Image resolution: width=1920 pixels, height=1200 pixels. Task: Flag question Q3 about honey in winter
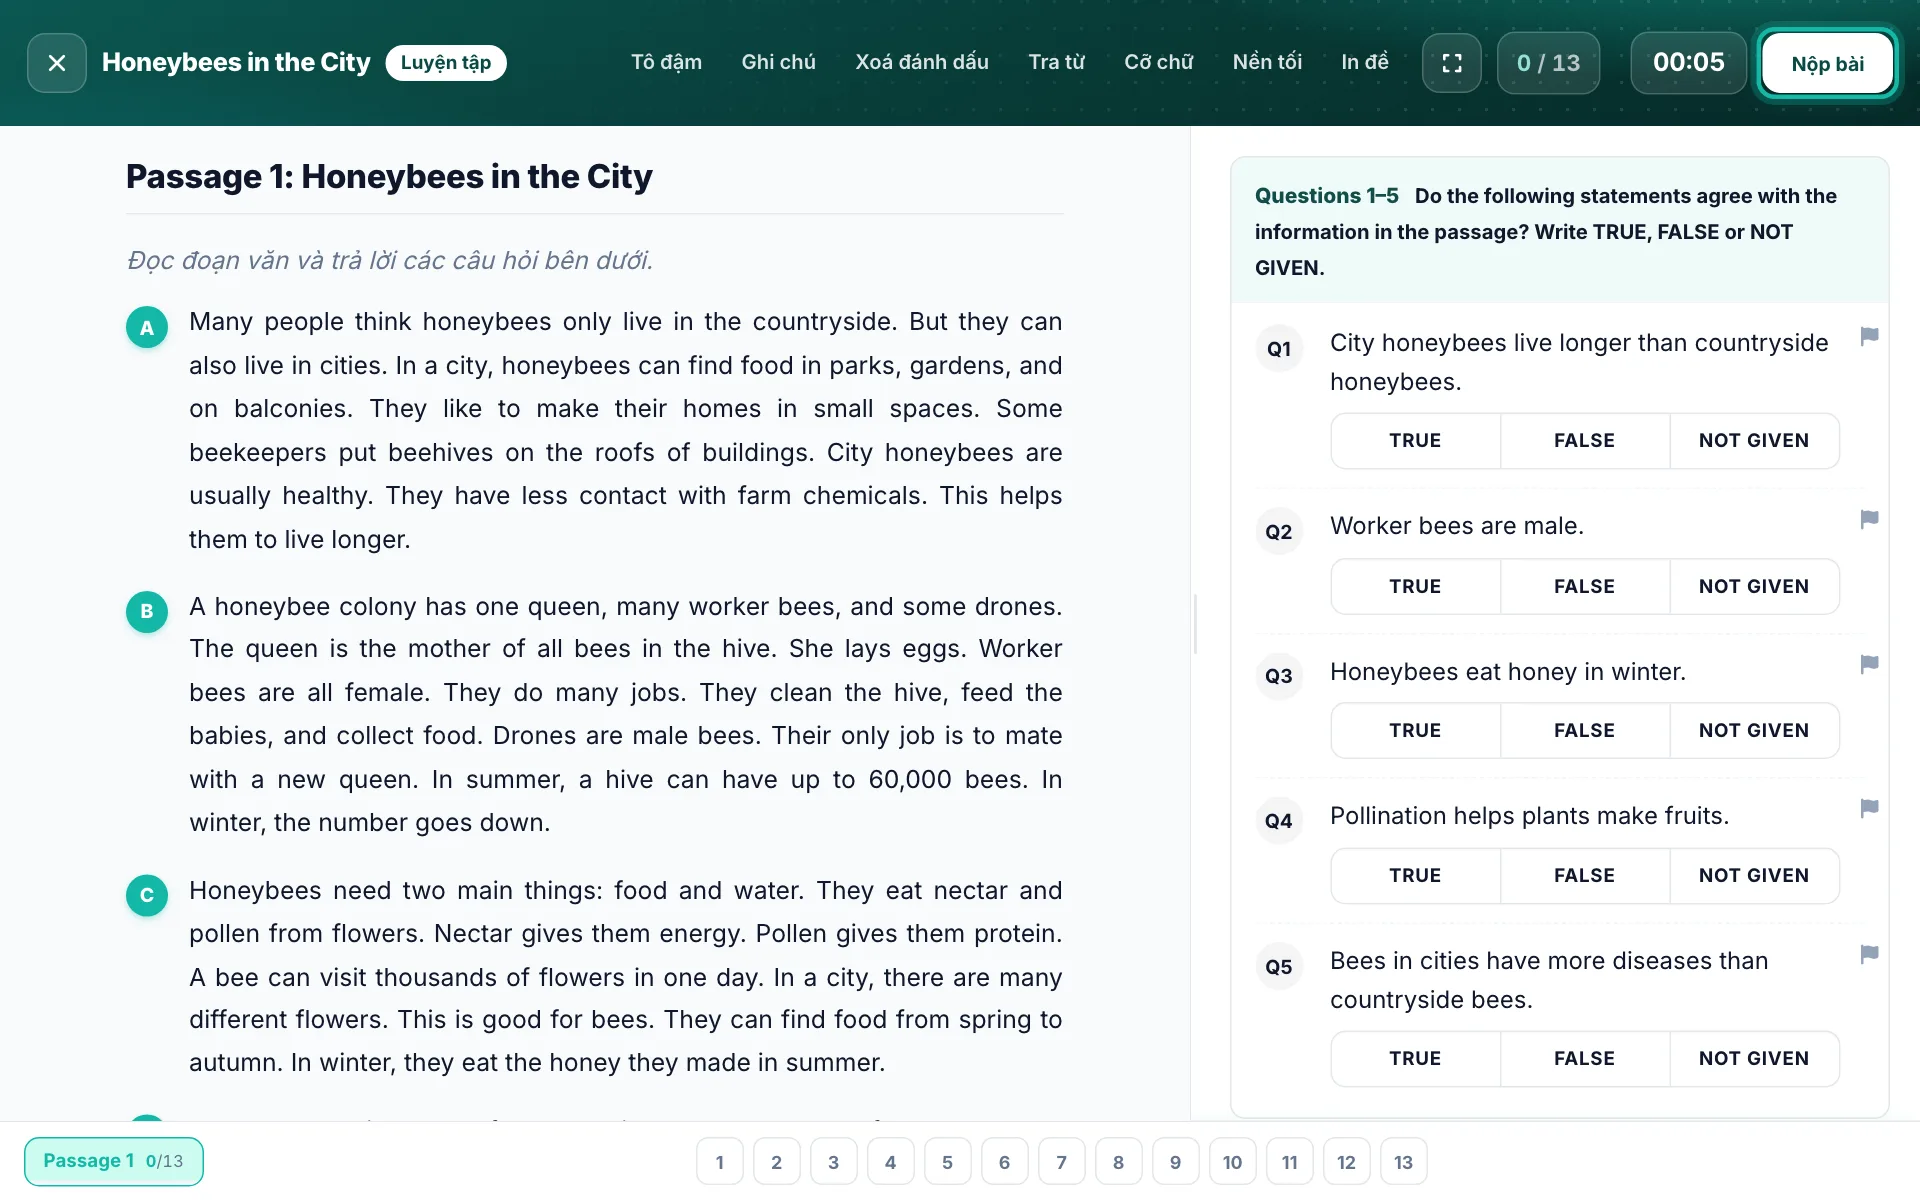pyautogui.click(x=1869, y=664)
